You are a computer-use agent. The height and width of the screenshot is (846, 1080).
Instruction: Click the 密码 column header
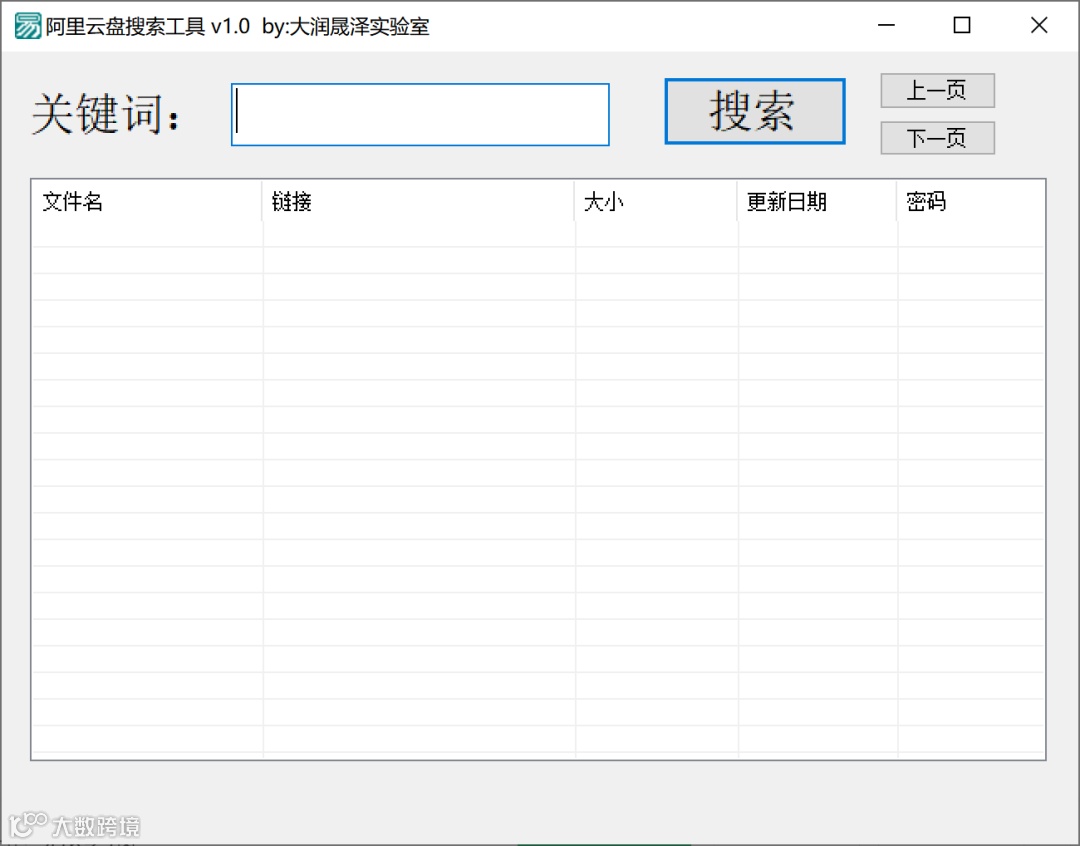(970, 201)
